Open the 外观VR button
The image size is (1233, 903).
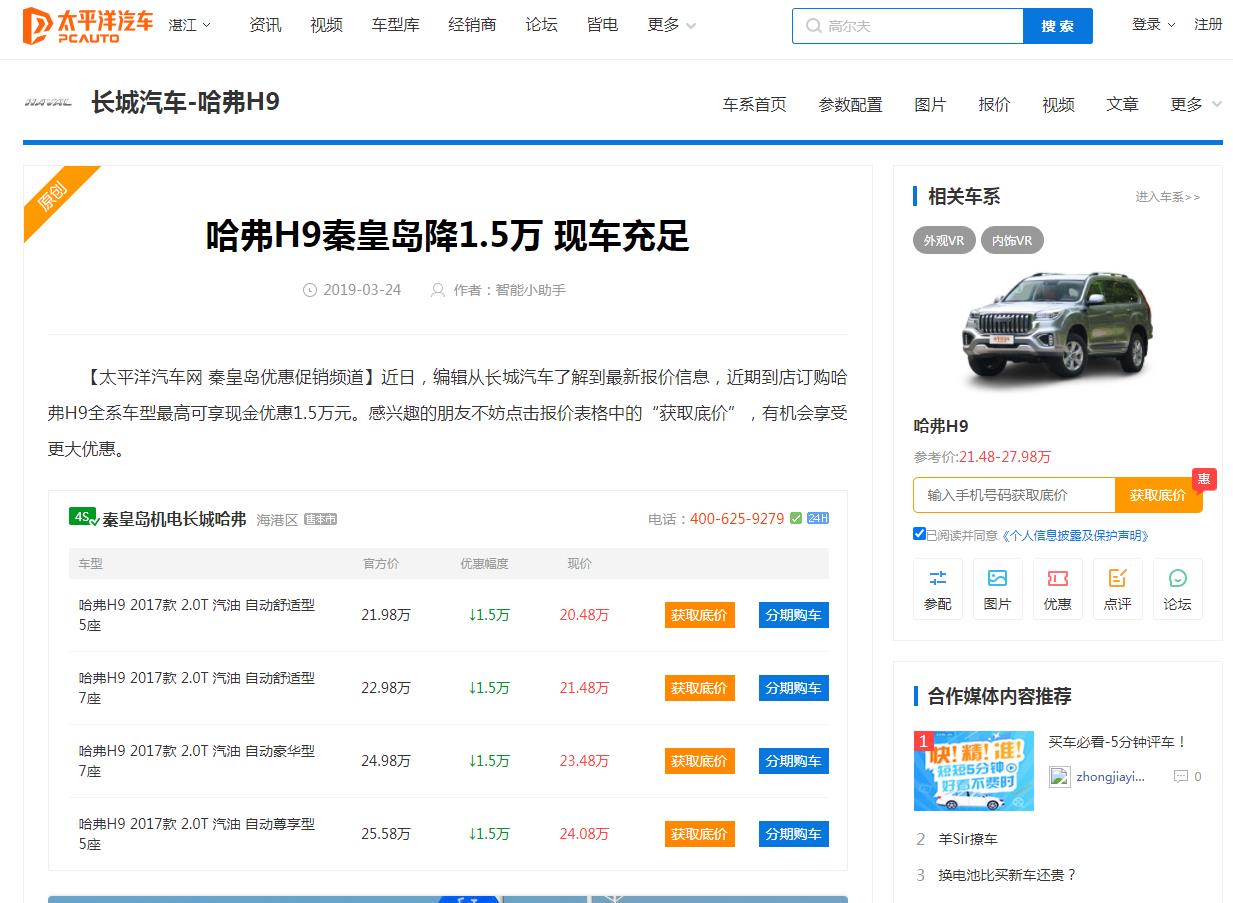944,241
